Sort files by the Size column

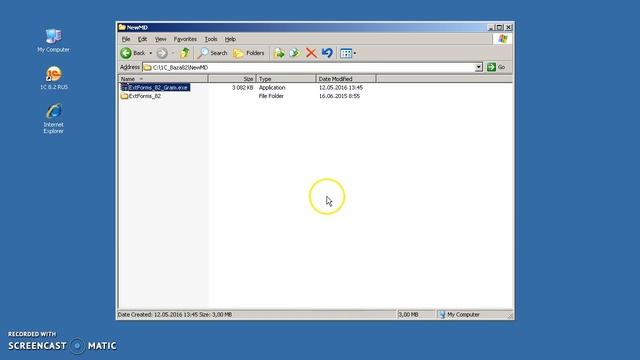[x=232, y=79]
